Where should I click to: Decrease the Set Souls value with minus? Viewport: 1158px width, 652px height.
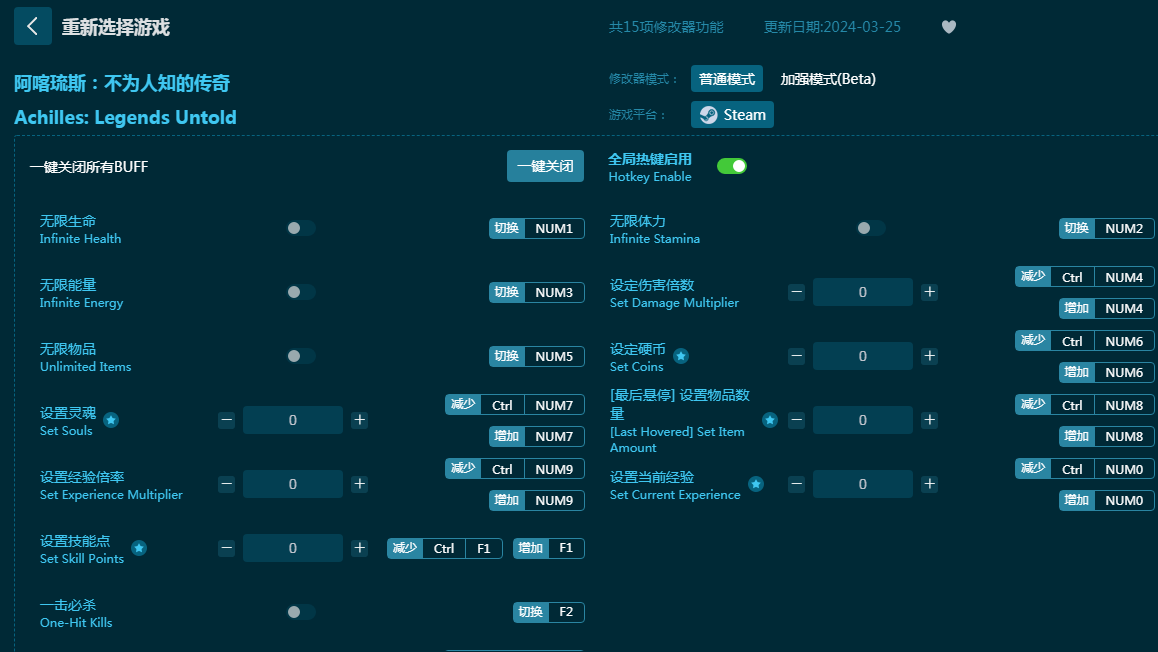pyautogui.click(x=227, y=420)
